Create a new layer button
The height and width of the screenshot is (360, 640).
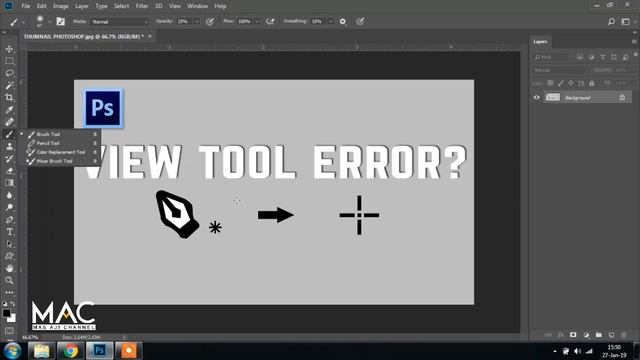(611, 335)
